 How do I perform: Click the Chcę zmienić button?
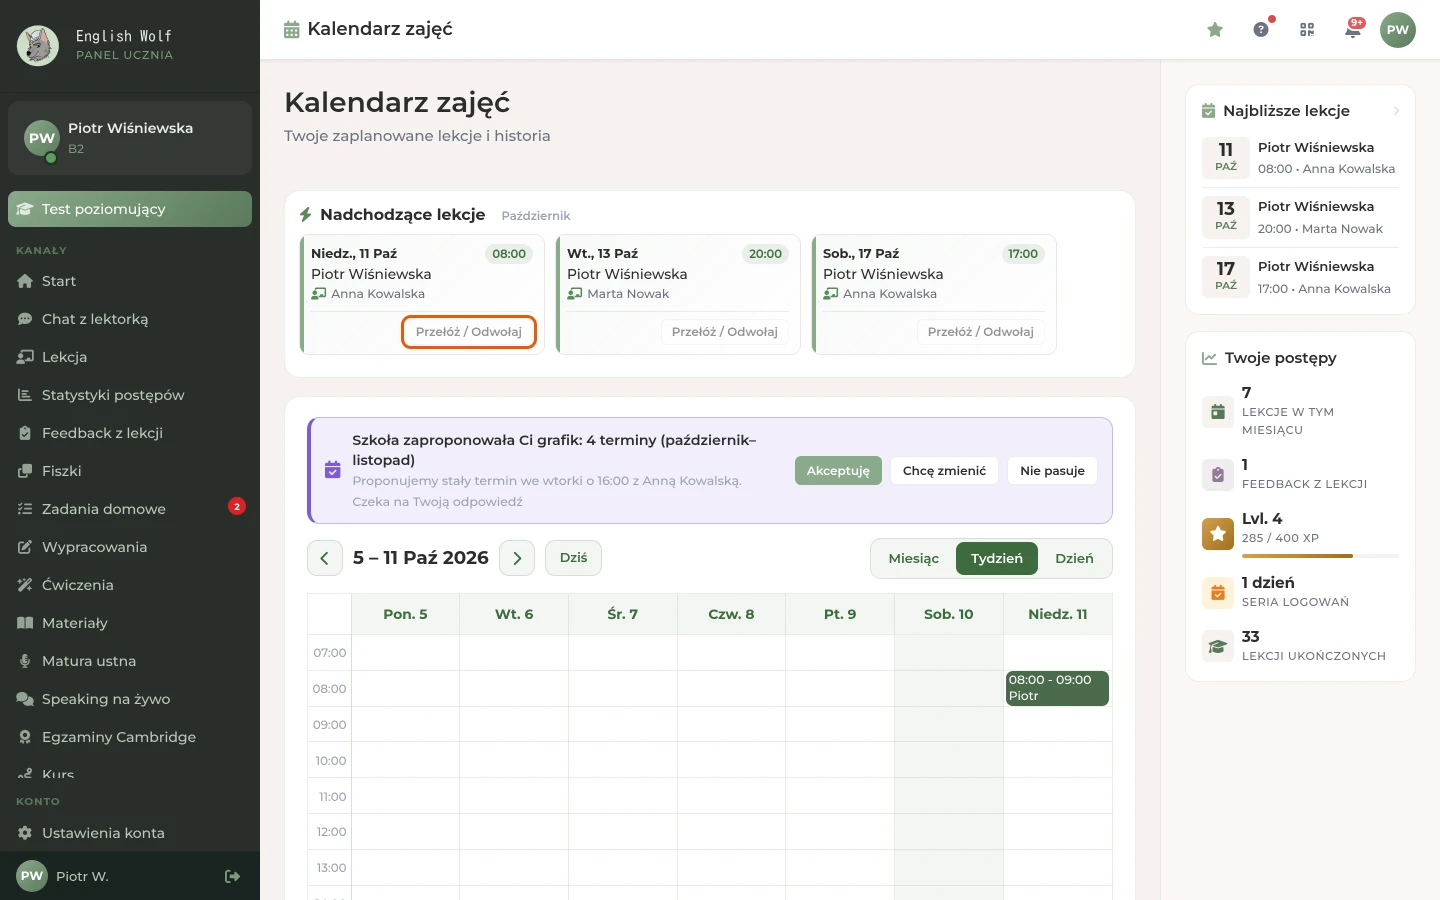click(944, 471)
